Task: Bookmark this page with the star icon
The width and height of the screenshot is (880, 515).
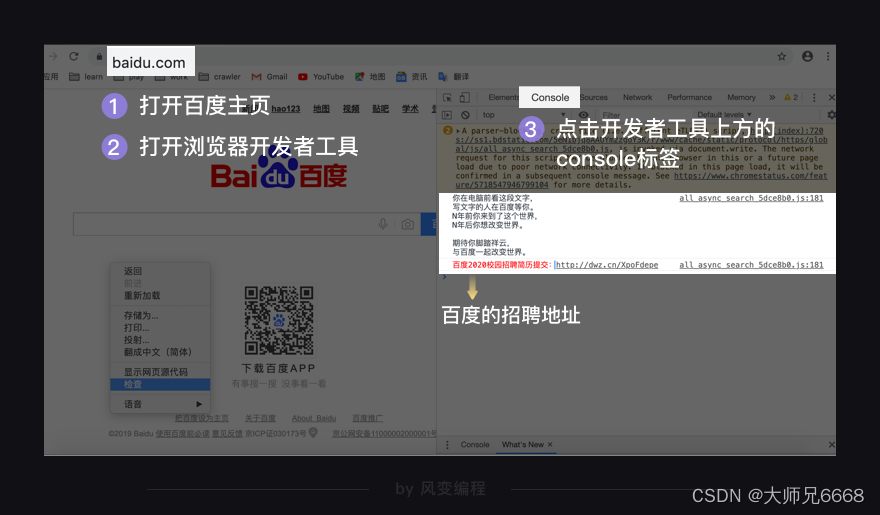Action: [x=781, y=56]
